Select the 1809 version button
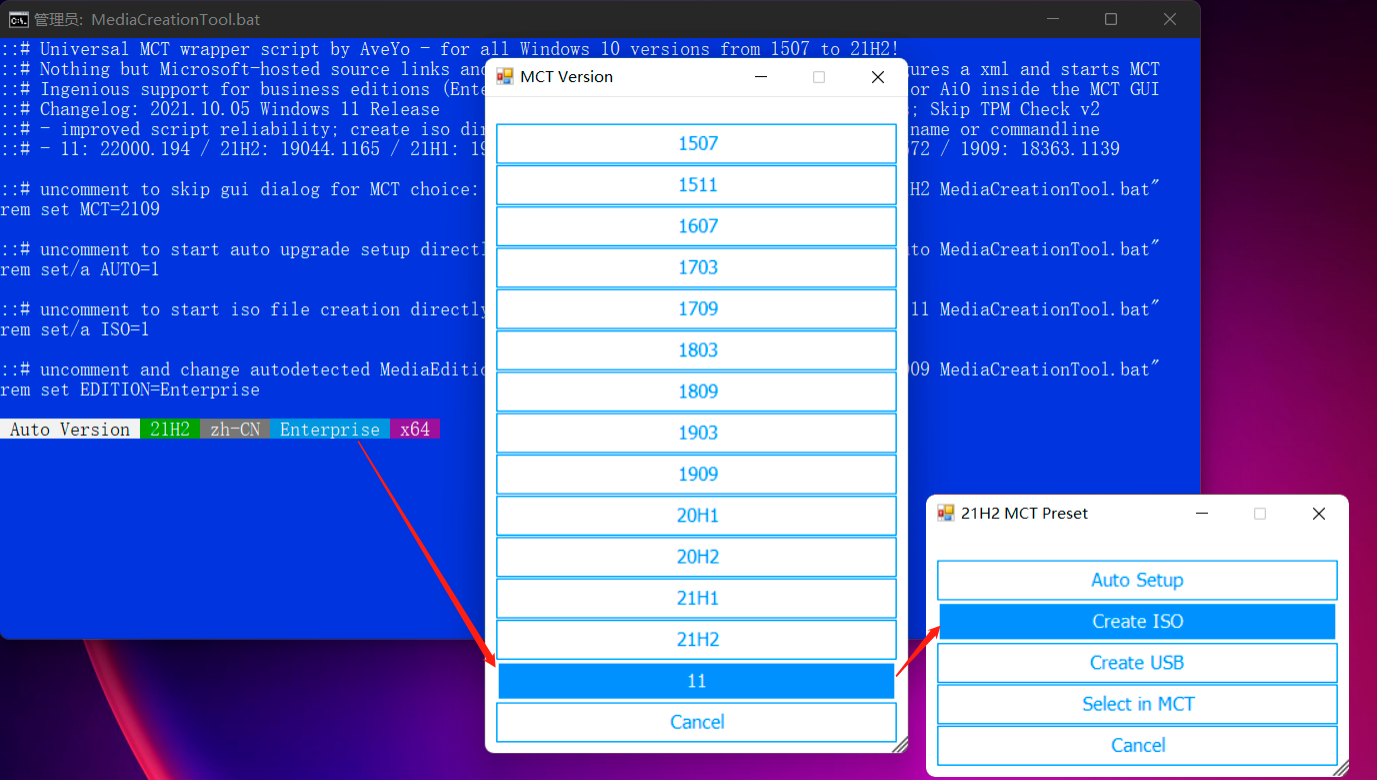The width and height of the screenshot is (1377, 780). (696, 392)
